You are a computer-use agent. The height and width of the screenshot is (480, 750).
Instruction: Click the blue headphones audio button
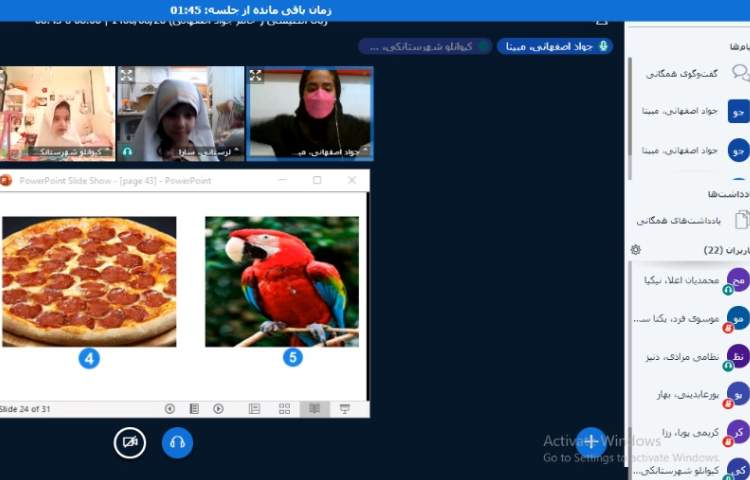[177, 441]
